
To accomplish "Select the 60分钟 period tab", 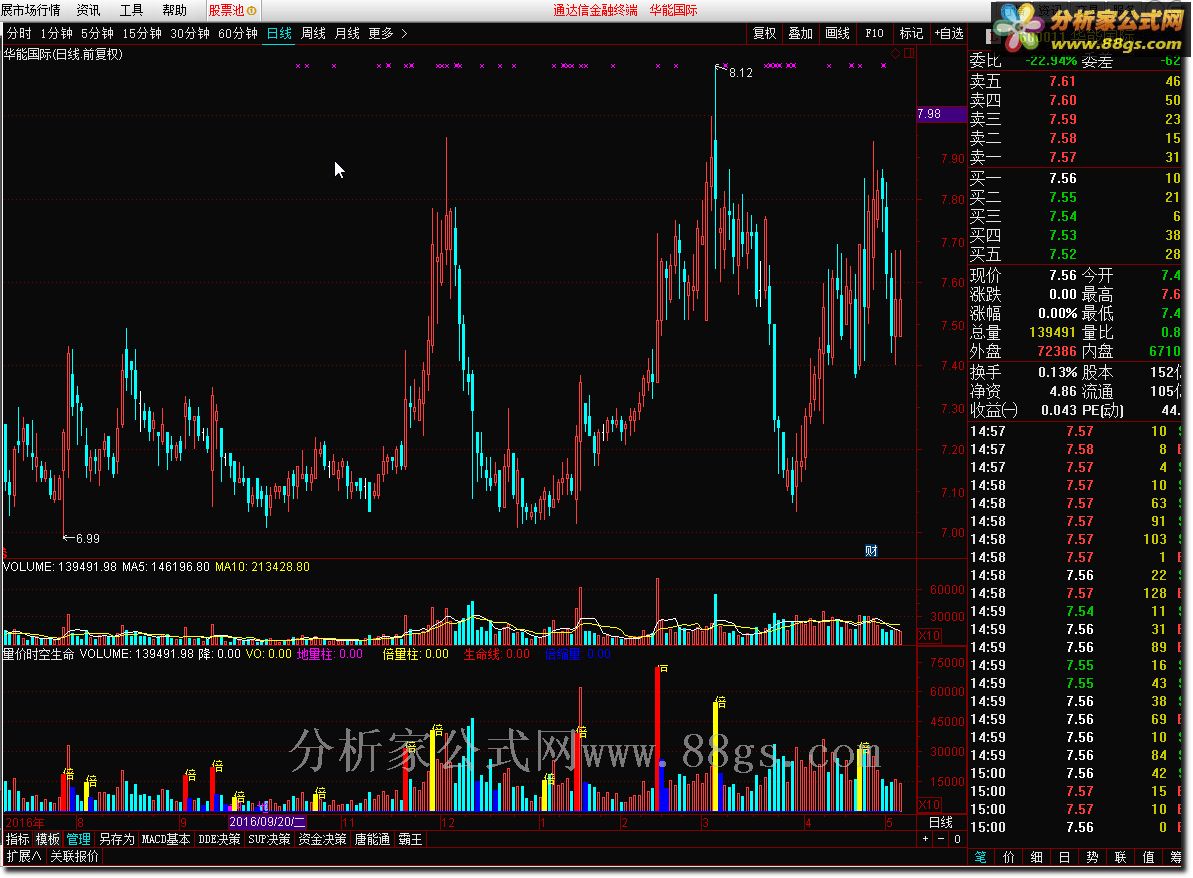I will tap(237, 33).
